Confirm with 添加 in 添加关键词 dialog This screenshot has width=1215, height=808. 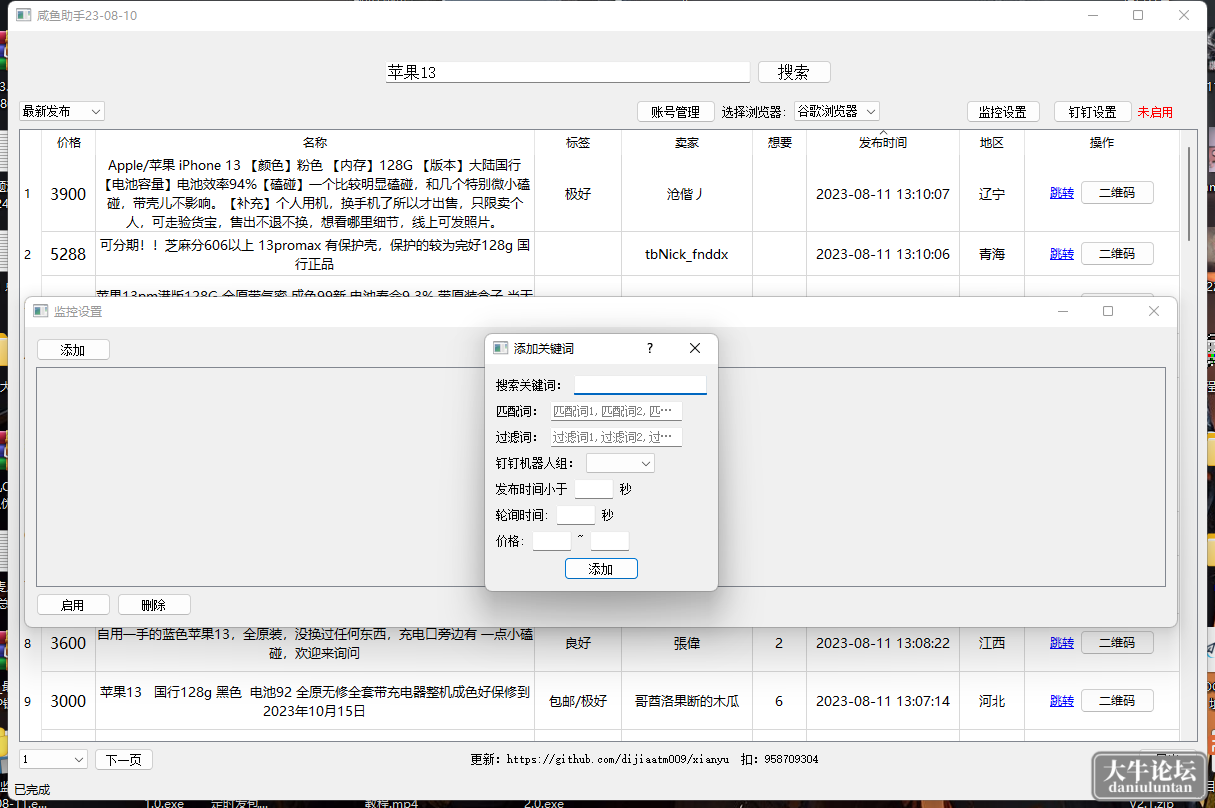601,569
